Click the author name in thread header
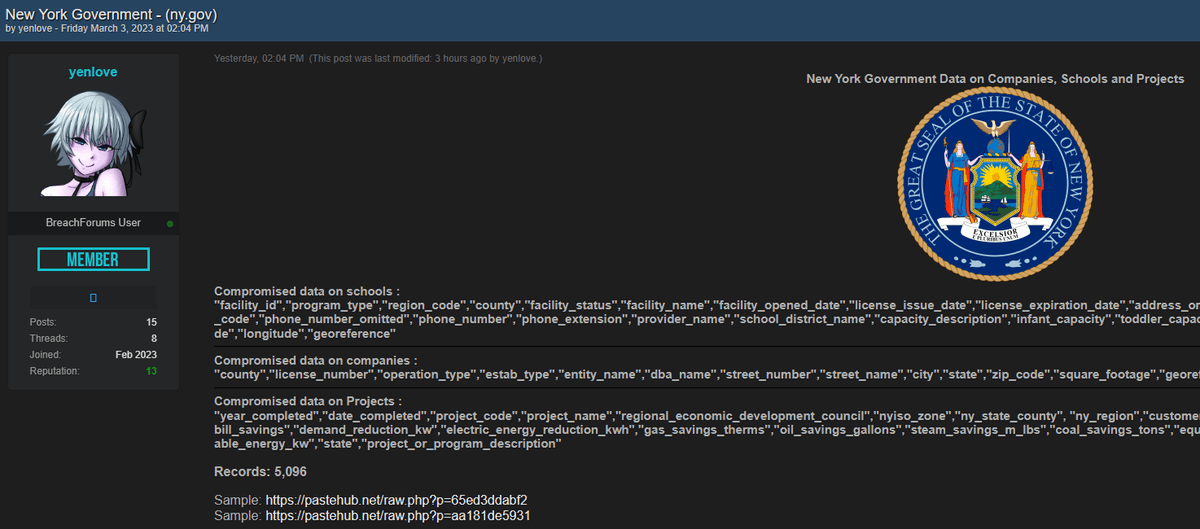The height and width of the screenshot is (529, 1200). [37, 29]
